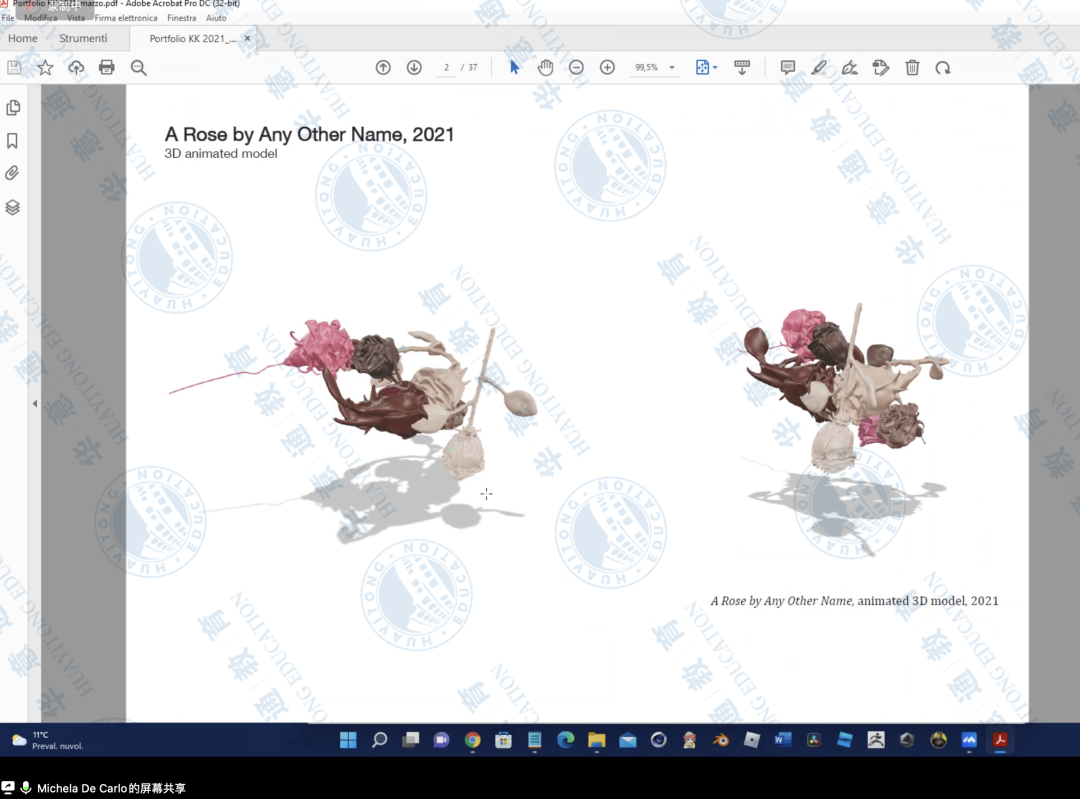1080x799 pixels.
Task: Open the weather widget showing 11°C
Action: 48,740
